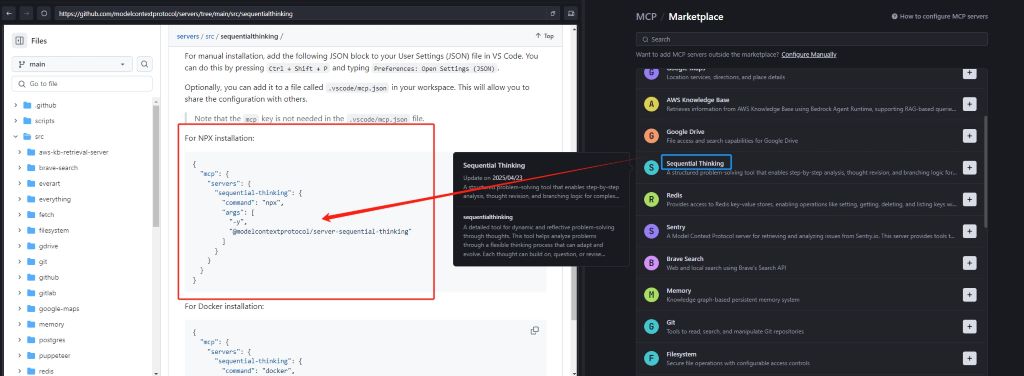Expand the filesystem folder chevron
Image resolution: width=1024 pixels, height=376 pixels.
(21, 230)
